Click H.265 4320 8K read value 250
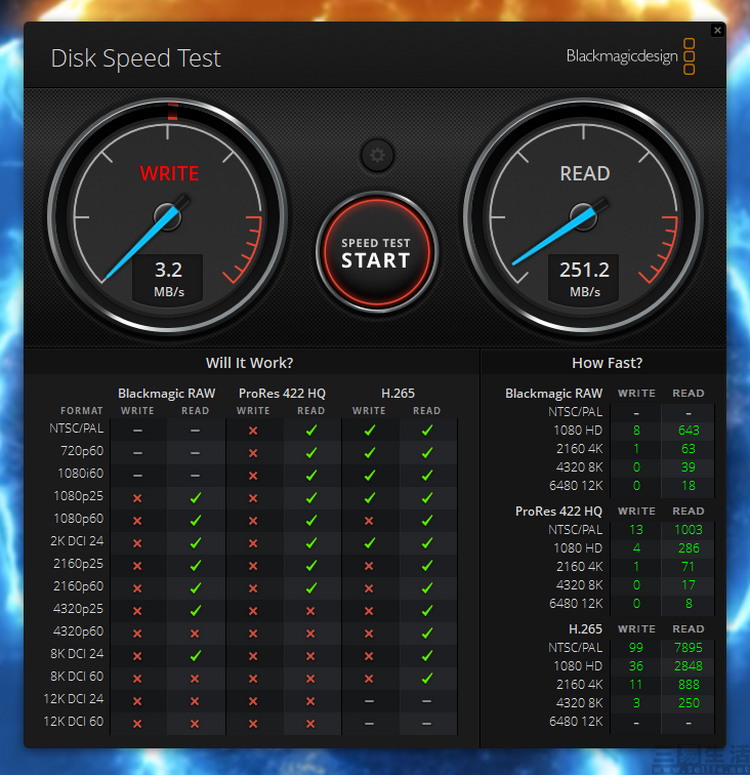750x775 pixels. point(688,703)
